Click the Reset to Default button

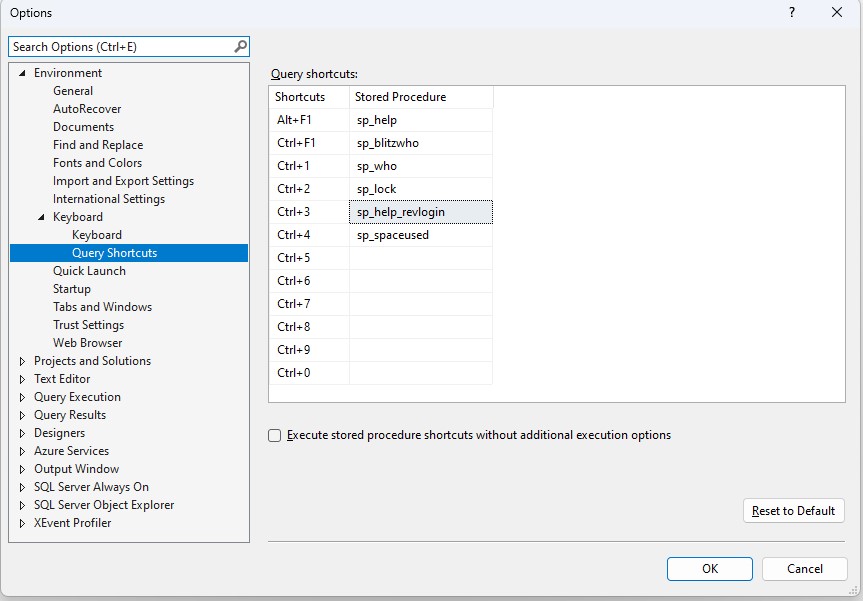pos(793,510)
